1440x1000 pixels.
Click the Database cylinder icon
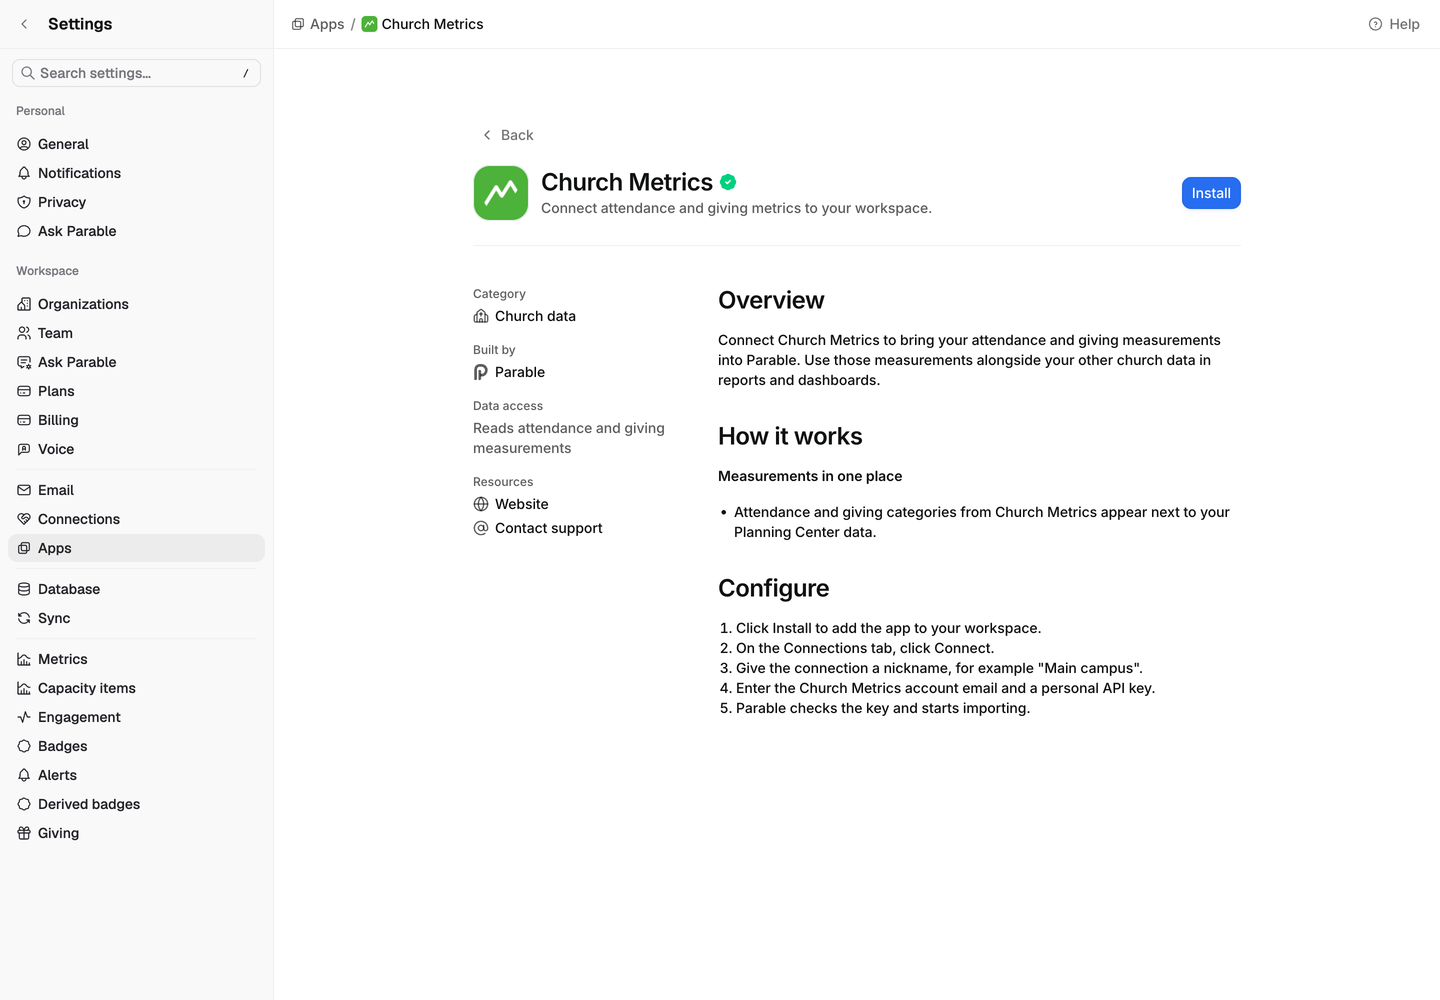[24, 589]
